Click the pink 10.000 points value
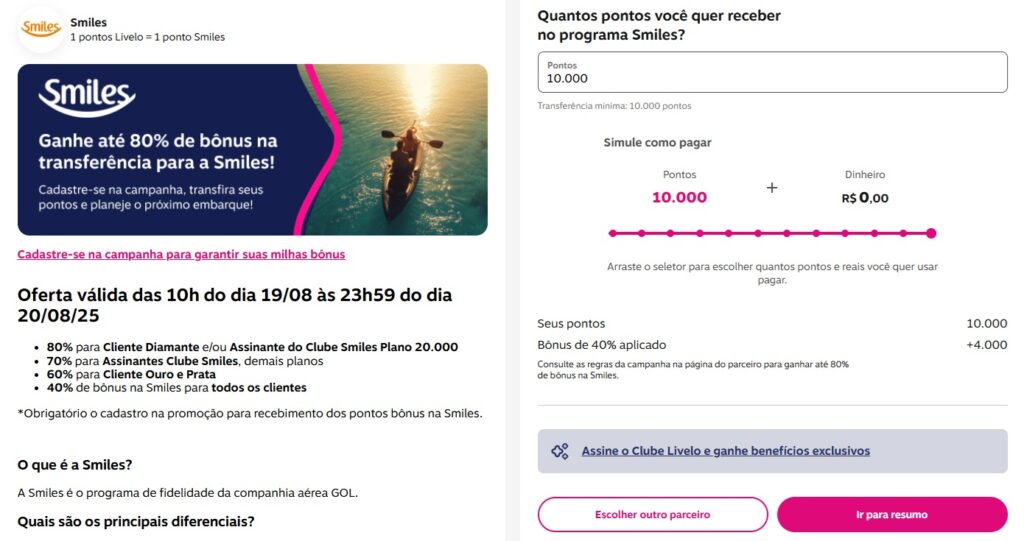Viewport: 1024px width, 541px height. (x=679, y=197)
